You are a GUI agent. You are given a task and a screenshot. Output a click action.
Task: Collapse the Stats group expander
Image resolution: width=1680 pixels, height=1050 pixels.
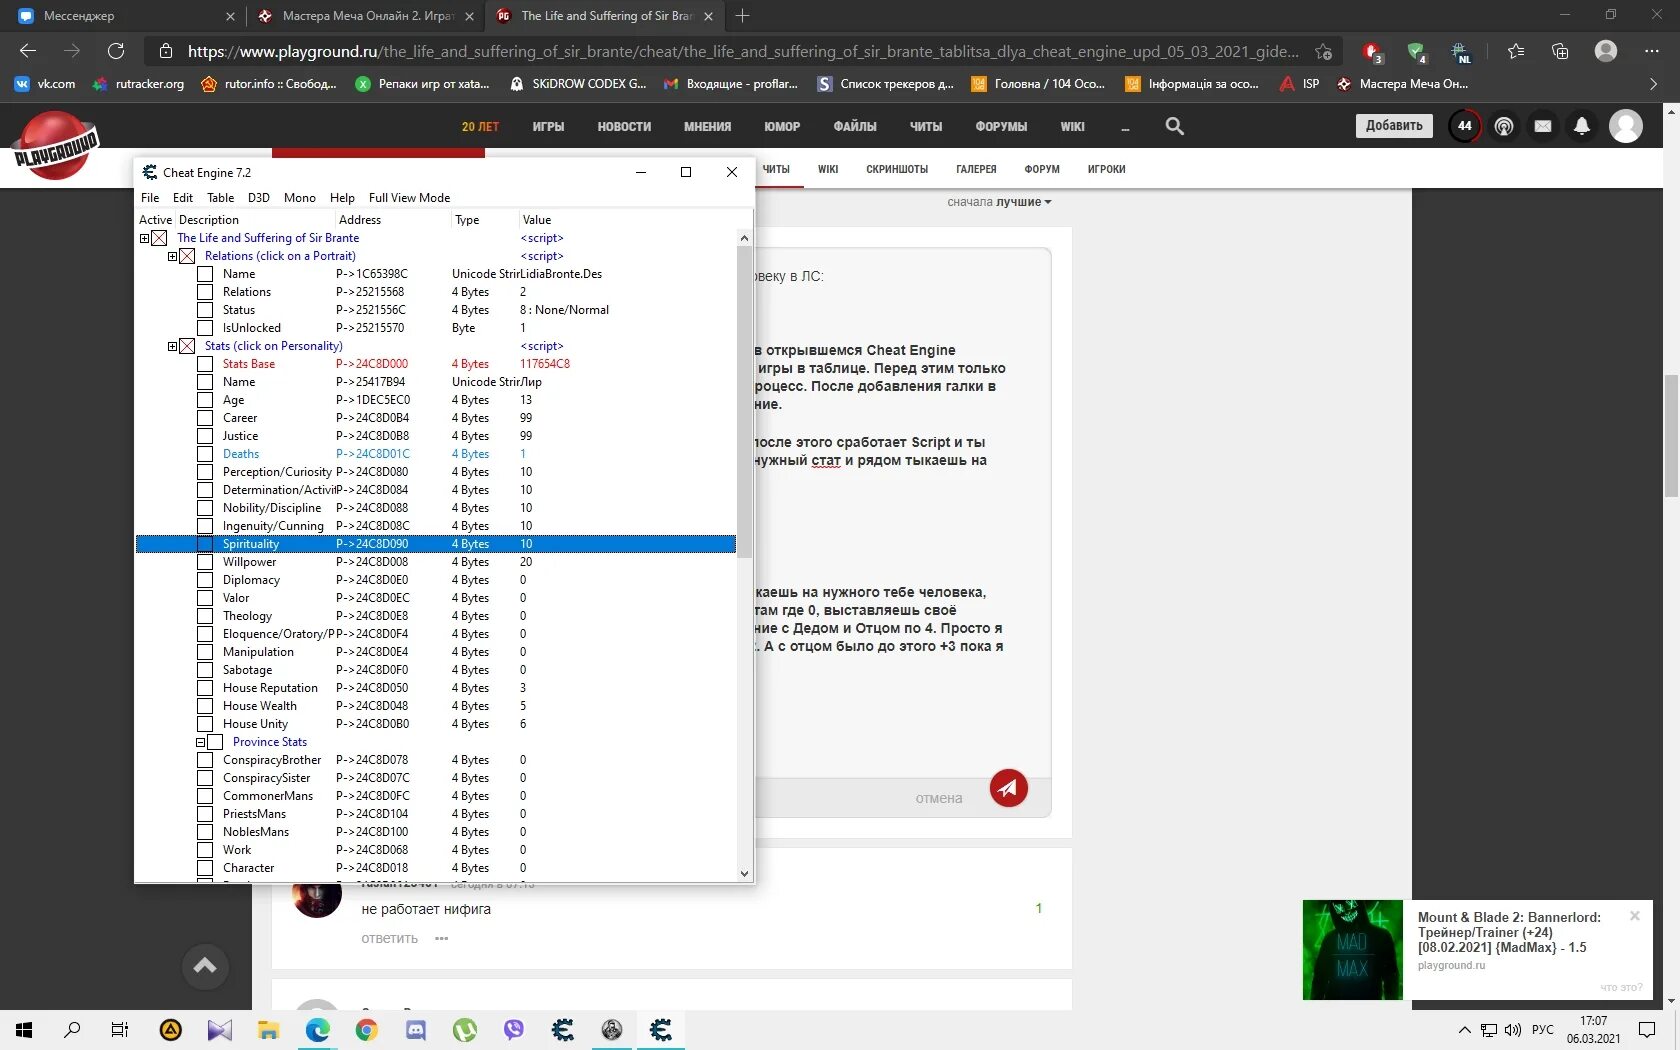(172, 346)
